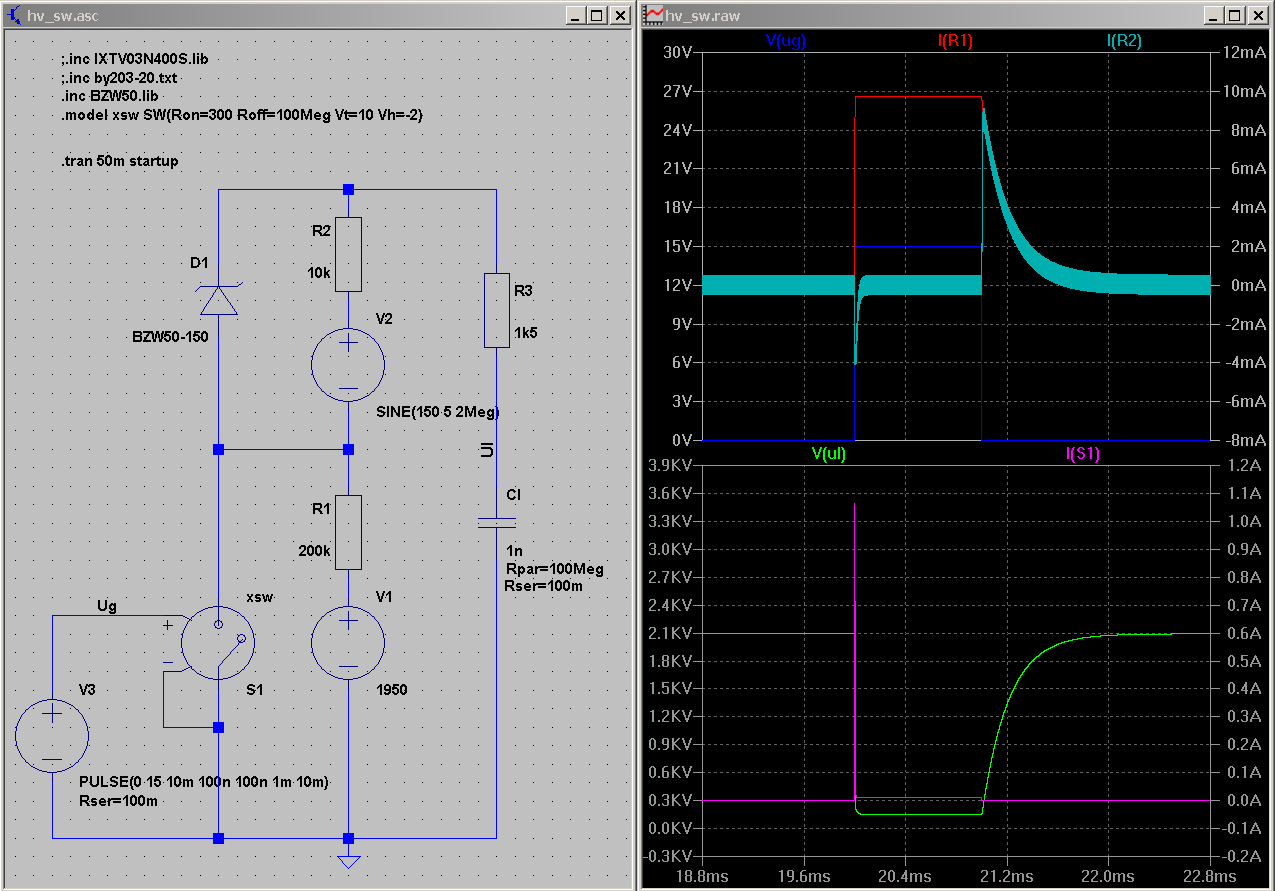The height and width of the screenshot is (891, 1275).
Task: Select the 1950 V source V1 symbol
Action: point(348,643)
